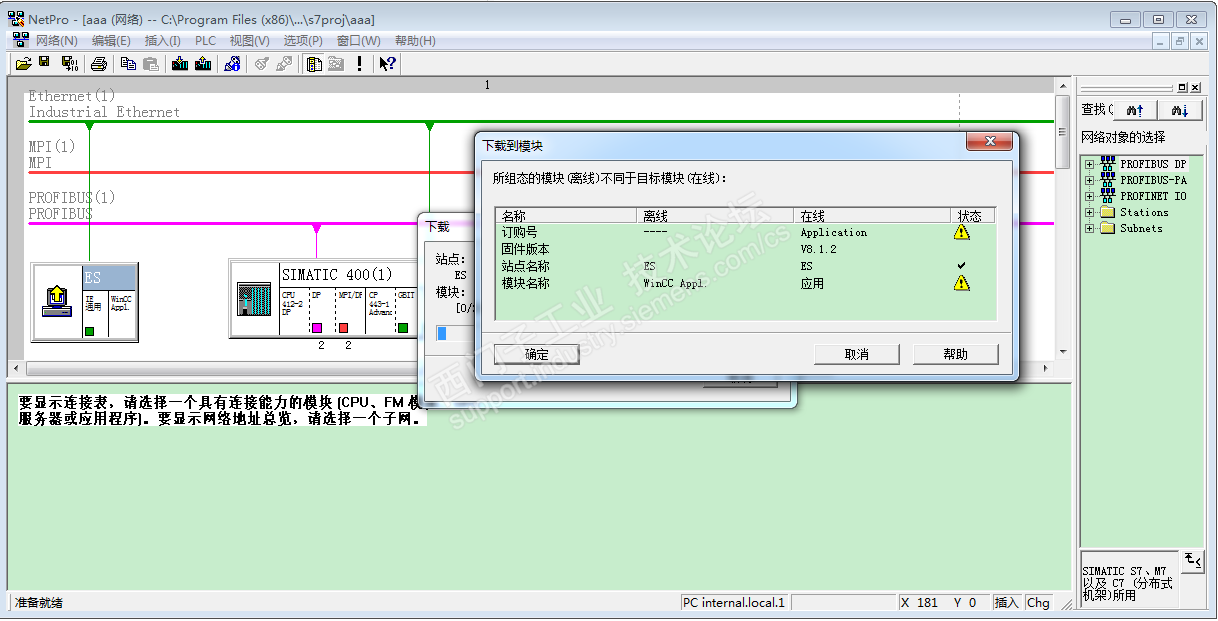This screenshot has width=1218, height=621.
Task: Open the 窗口(W) menu
Action: 359,41
